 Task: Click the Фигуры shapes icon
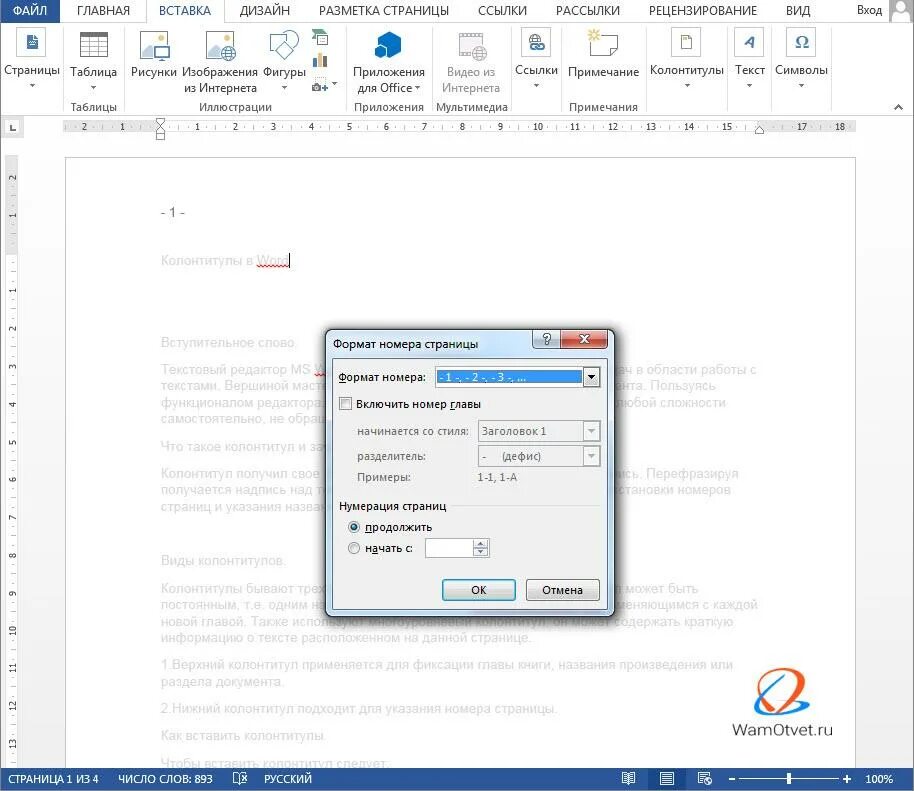point(284,45)
